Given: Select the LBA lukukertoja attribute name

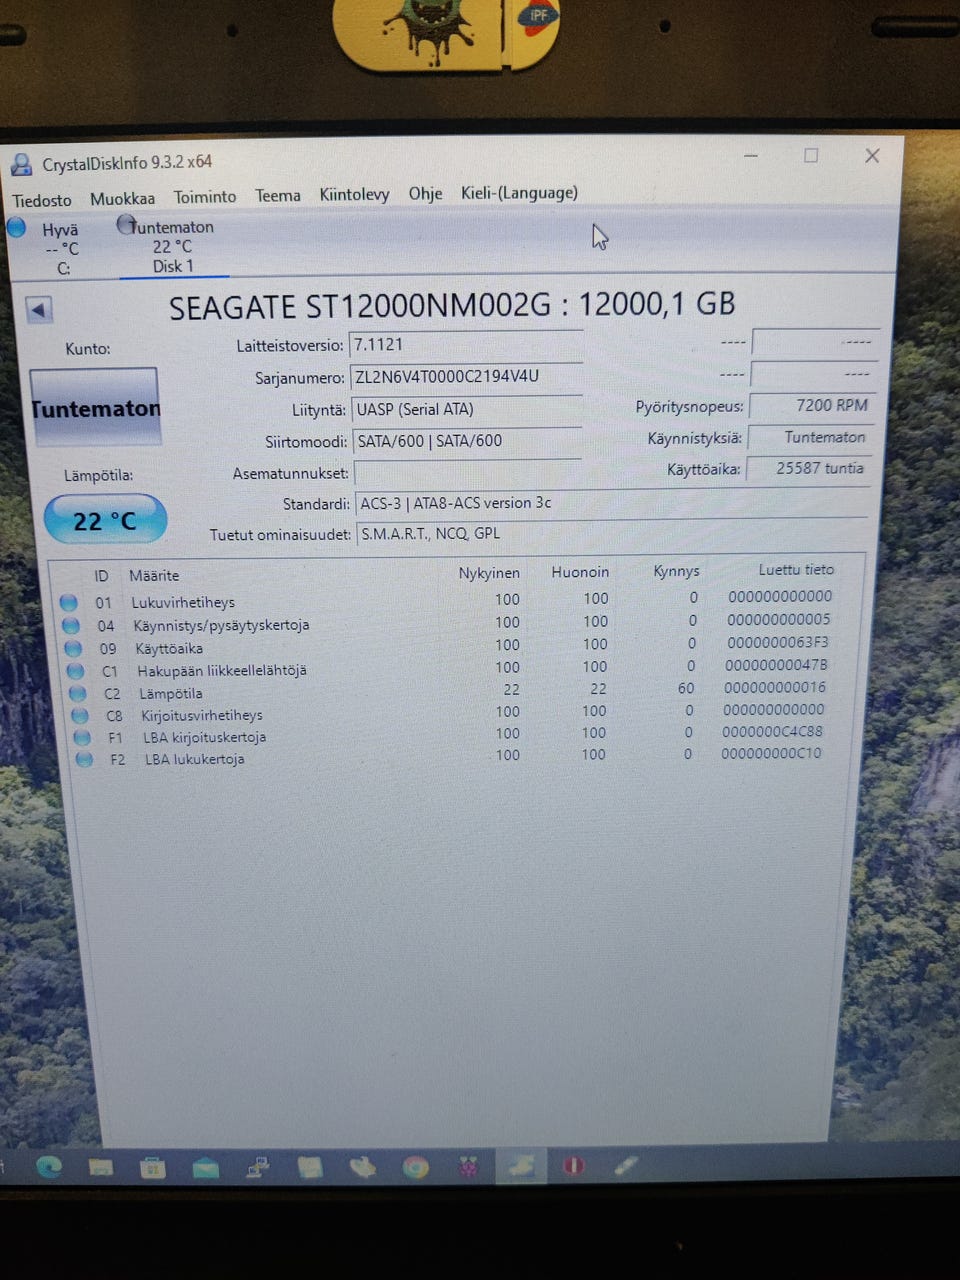Looking at the screenshot, I should click(x=195, y=759).
